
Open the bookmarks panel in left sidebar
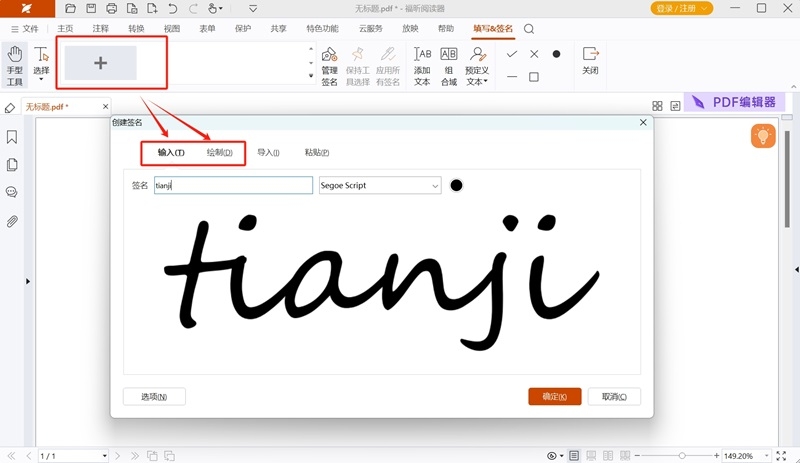click(x=12, y=137)
